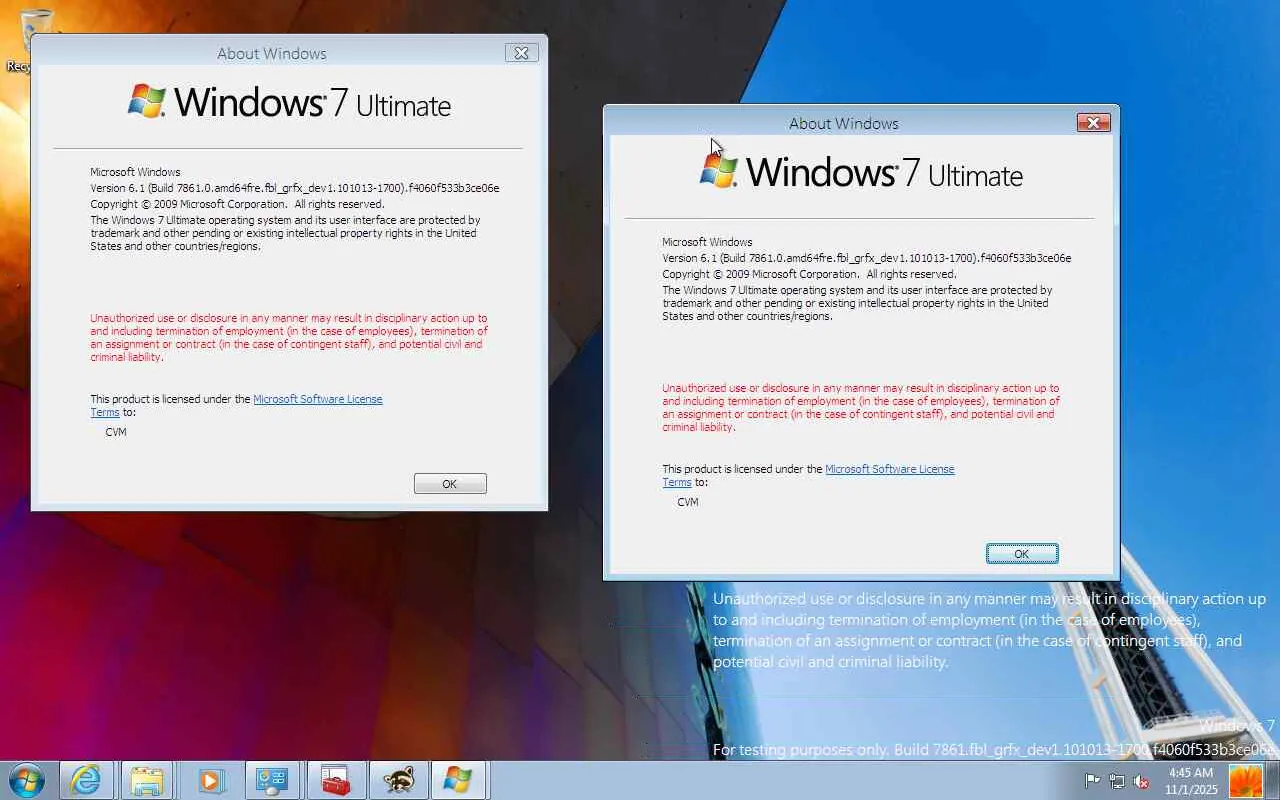This screenshot has height=800, width=1280.
Task: Open Action Center flag in system tray
Action: [x=1093, y=781]
